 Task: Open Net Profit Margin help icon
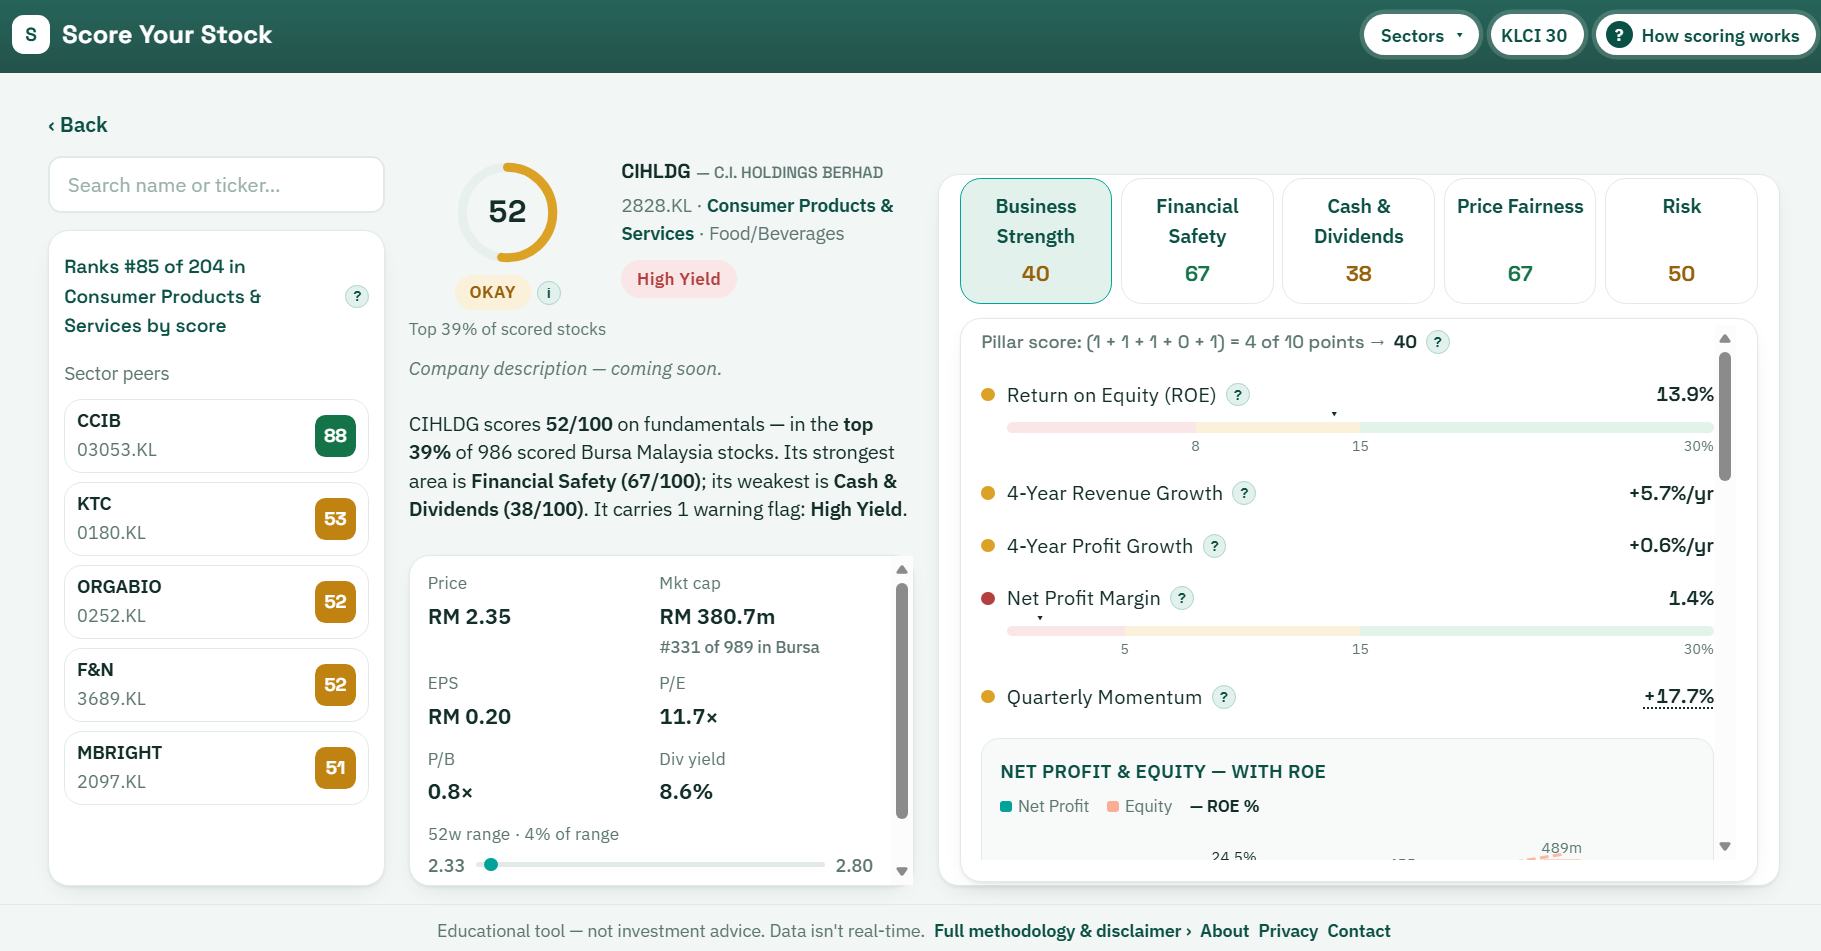1182,598
